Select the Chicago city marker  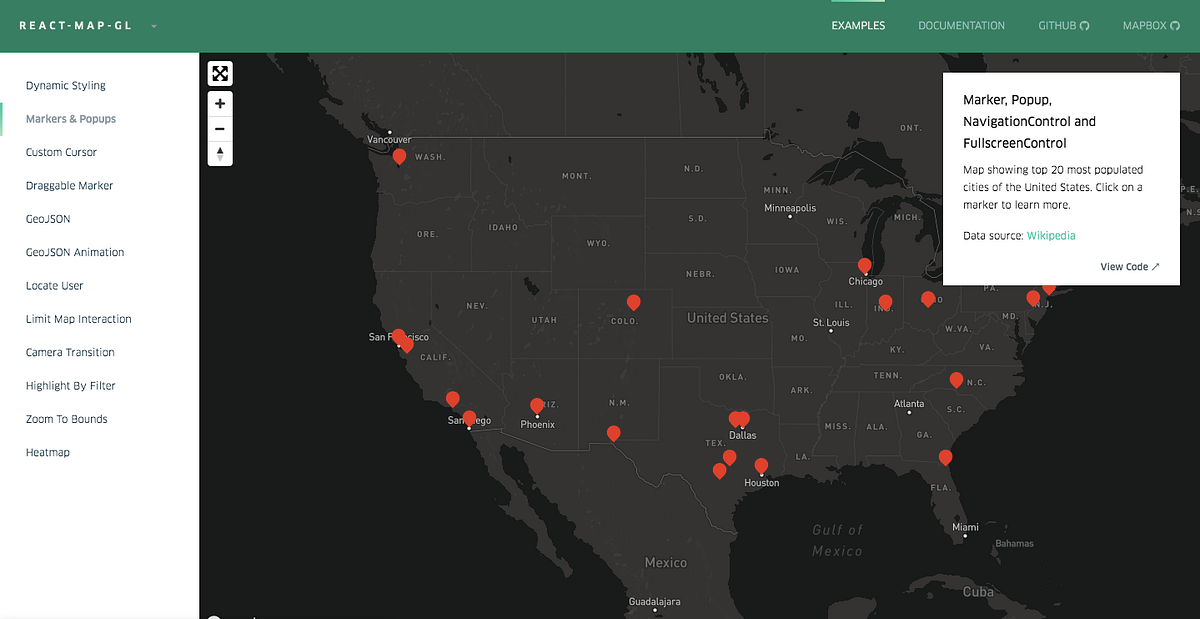pos(865,265)
